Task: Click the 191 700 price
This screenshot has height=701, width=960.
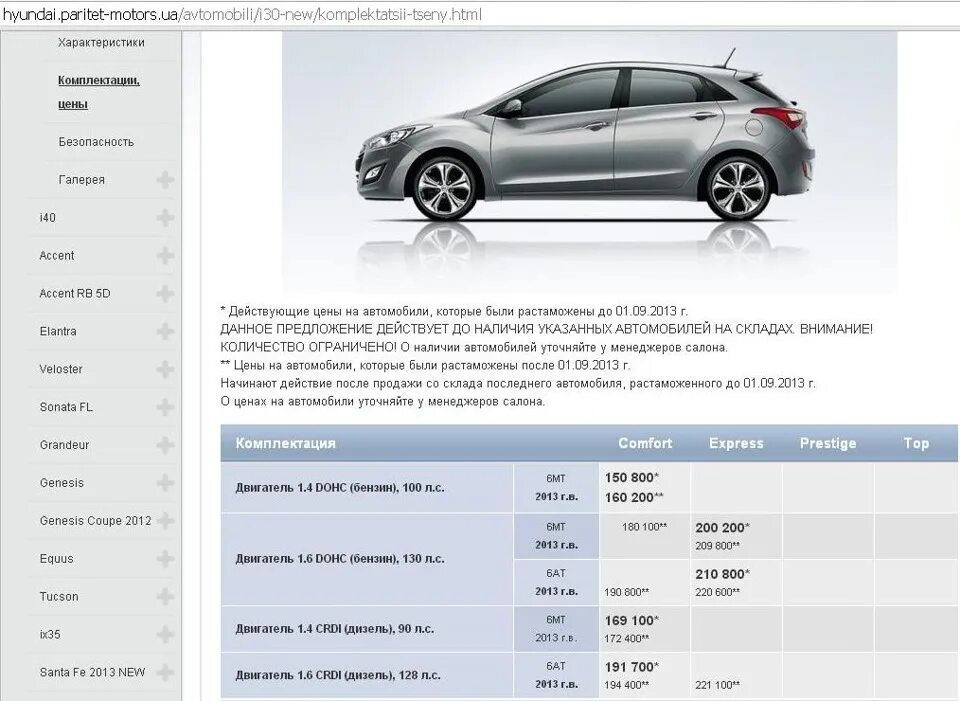Action: [632, 667]
